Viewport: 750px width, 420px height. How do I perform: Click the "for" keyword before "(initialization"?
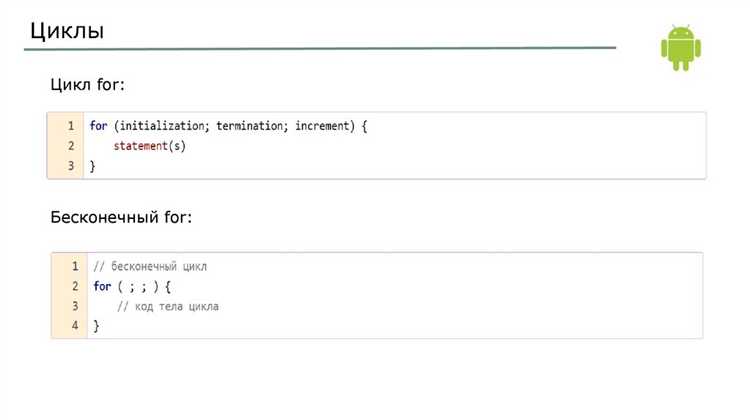pyautogui.click(x=98, y=126)
